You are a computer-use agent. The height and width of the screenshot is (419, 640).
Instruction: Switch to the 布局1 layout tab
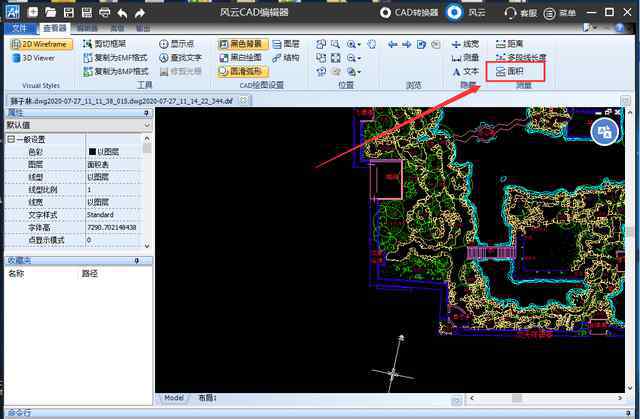click(207, 398)
